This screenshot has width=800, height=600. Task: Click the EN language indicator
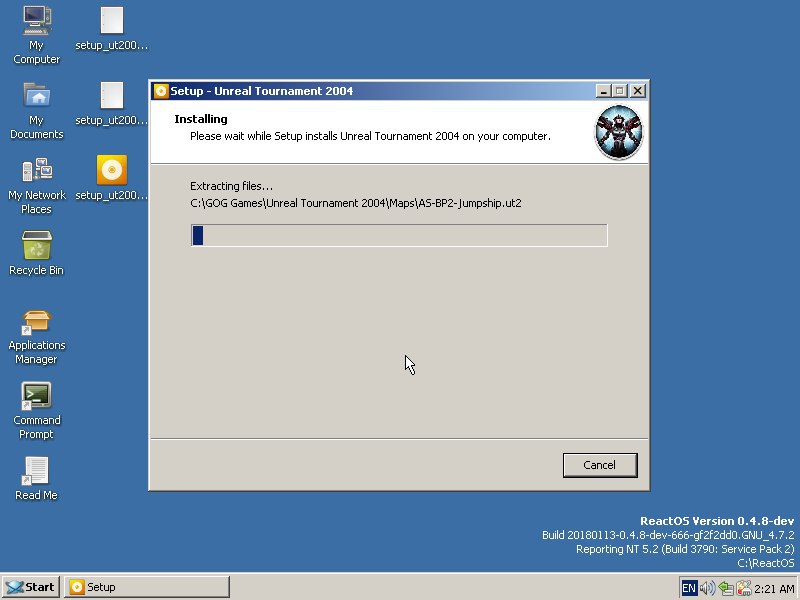(x=688, y=588)
